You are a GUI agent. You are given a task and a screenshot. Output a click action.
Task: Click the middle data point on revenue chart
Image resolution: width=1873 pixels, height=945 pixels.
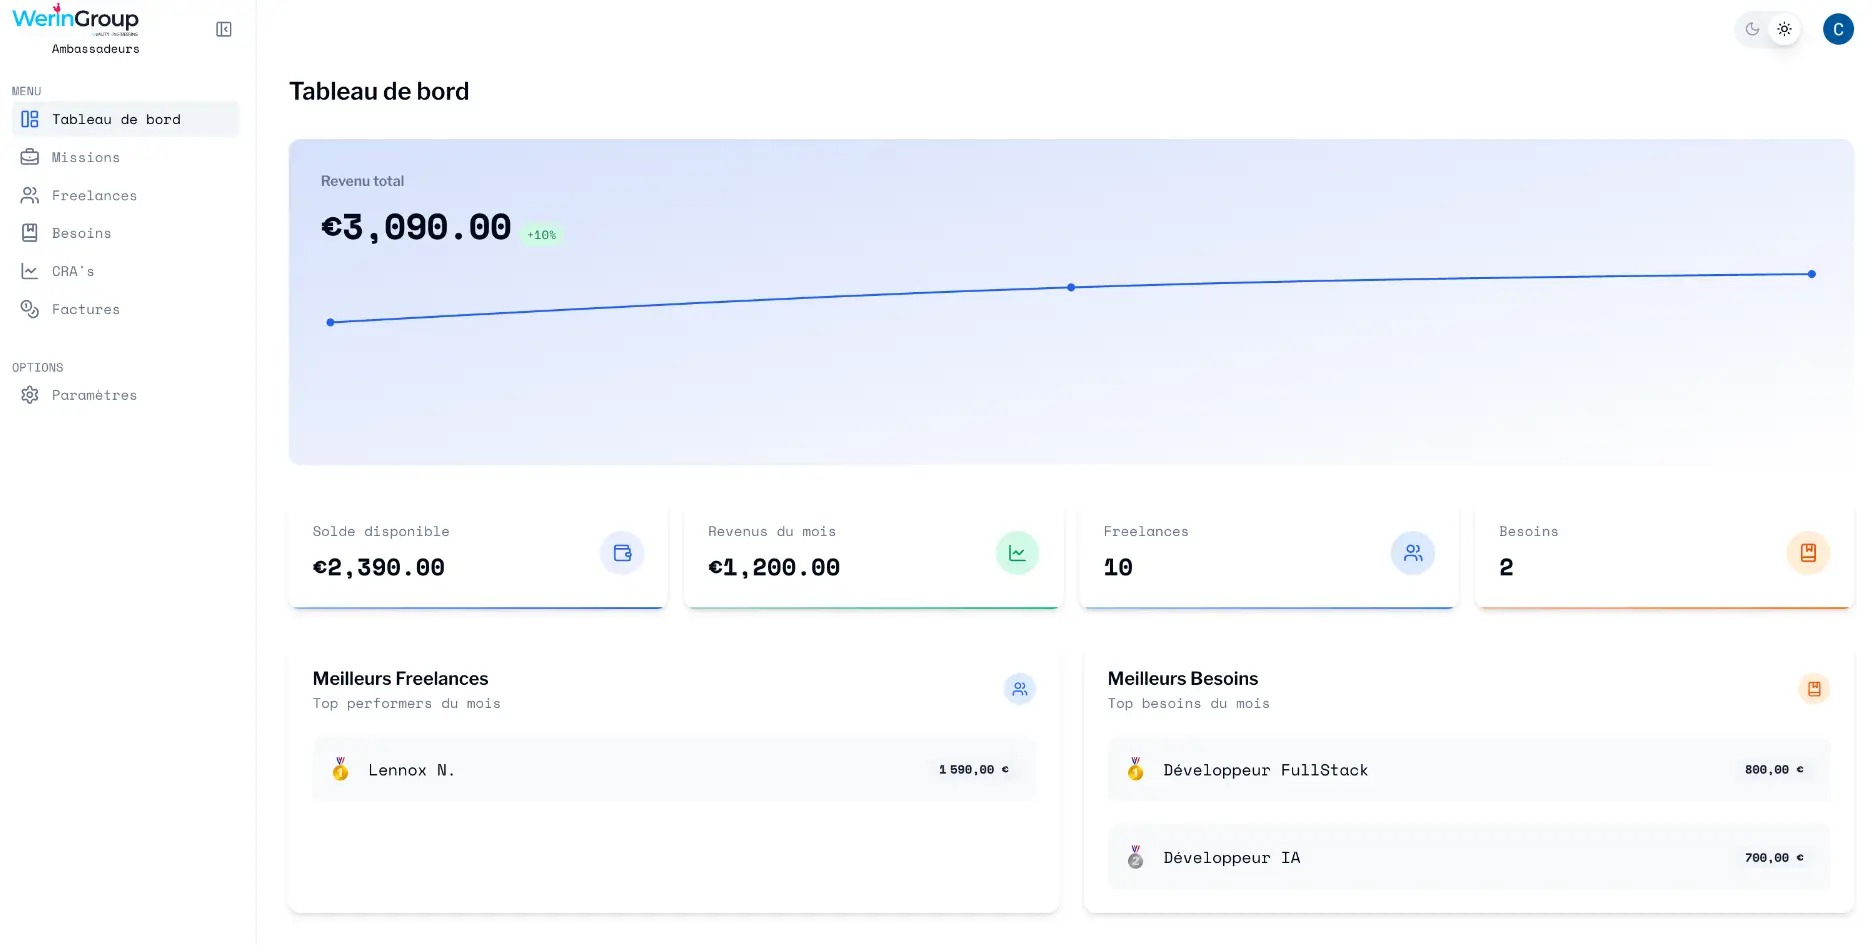click(x=1071, y=287)
